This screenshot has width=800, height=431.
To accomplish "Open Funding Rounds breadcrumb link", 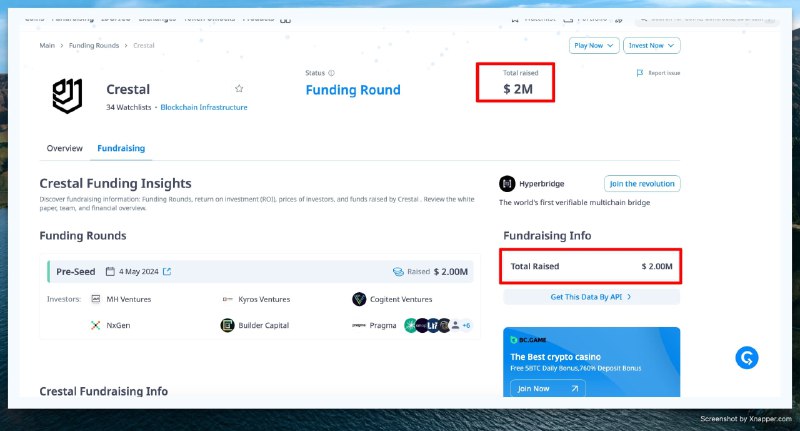I will (94, 45).
